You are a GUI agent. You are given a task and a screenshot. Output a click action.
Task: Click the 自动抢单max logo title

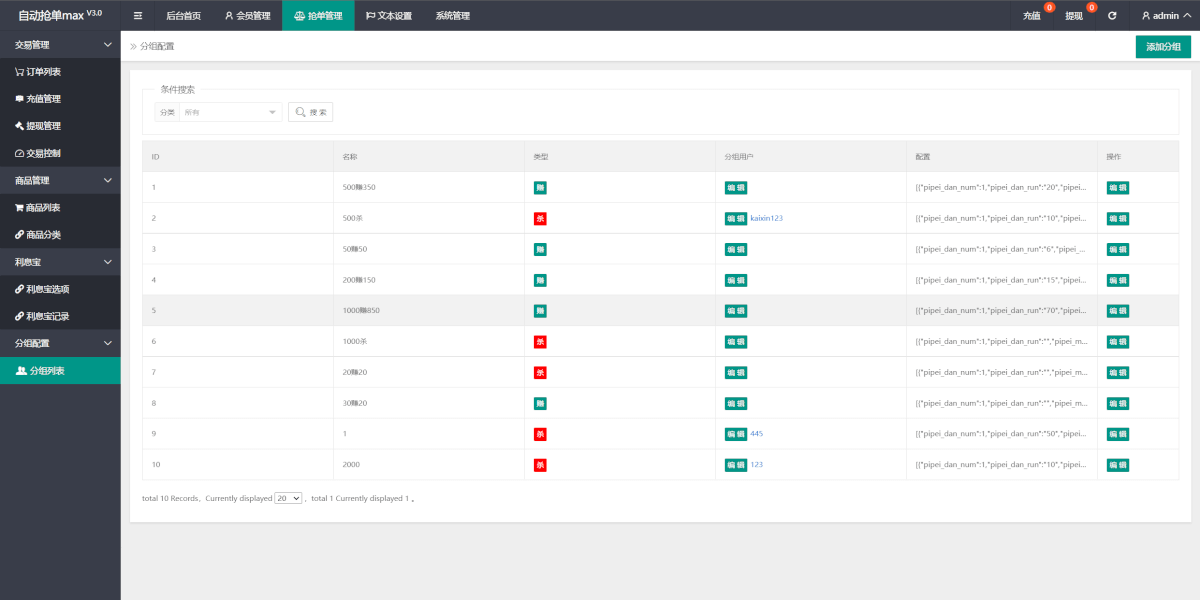pyautogui.click(x=60, y=15)
